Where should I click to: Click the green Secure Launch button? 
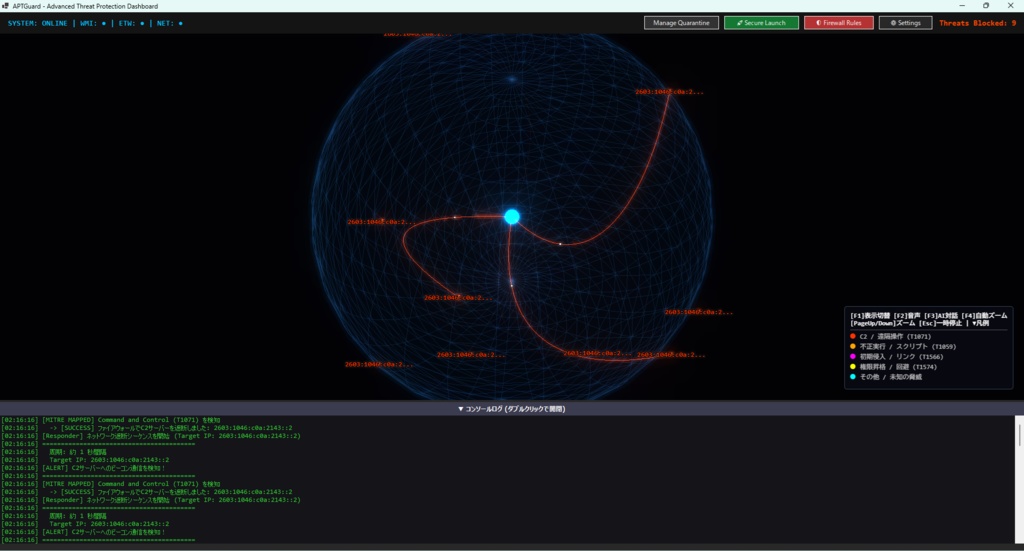point(761,23)
